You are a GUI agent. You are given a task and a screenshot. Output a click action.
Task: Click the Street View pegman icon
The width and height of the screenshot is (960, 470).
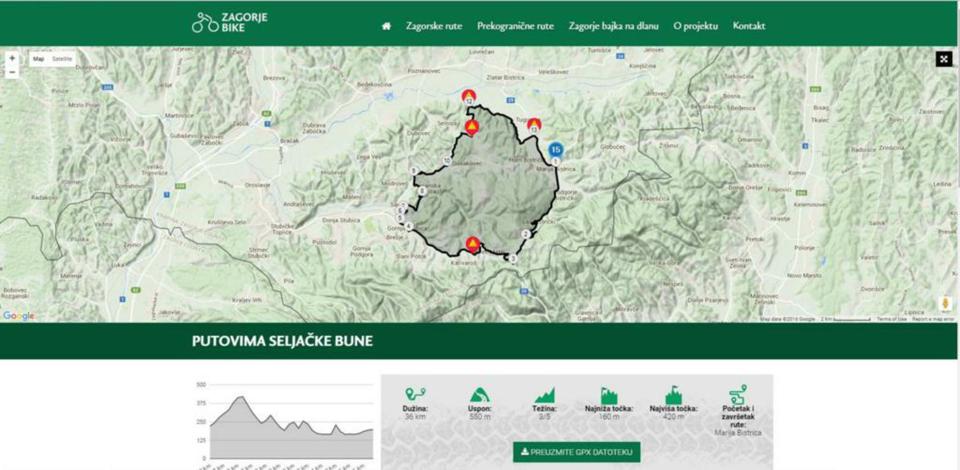944,303
